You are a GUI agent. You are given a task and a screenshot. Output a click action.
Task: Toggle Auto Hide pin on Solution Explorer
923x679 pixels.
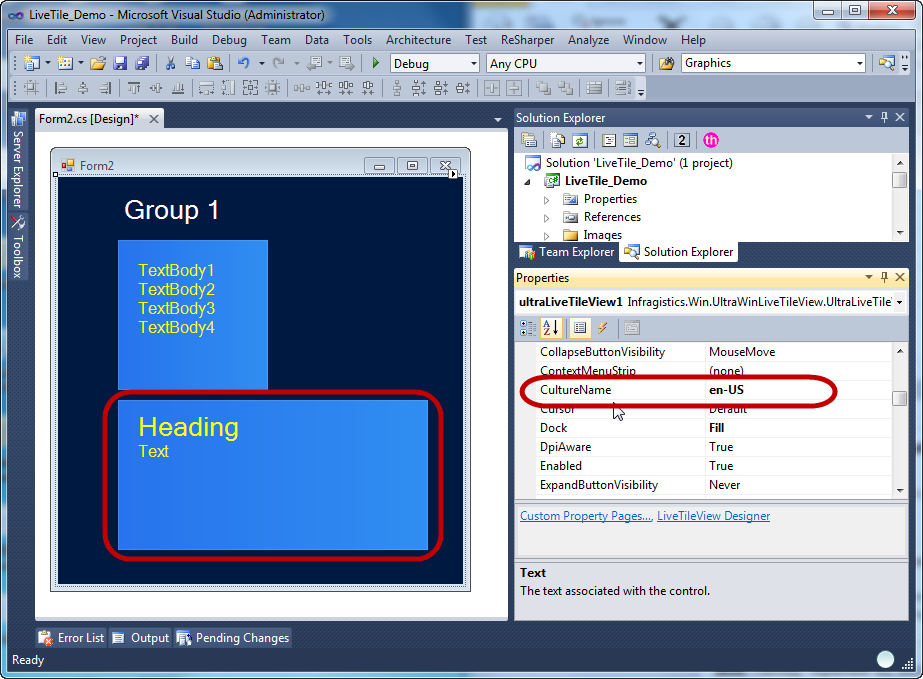(x=885, y=117)
